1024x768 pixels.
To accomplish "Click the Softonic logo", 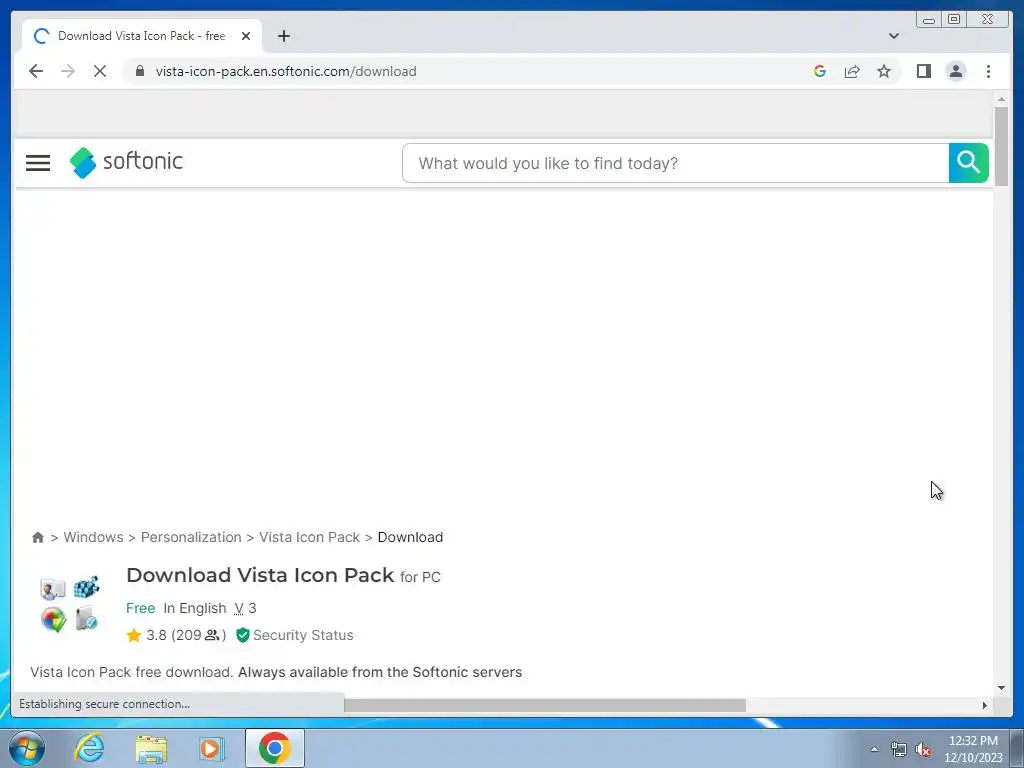I will (x=126, y=162).
